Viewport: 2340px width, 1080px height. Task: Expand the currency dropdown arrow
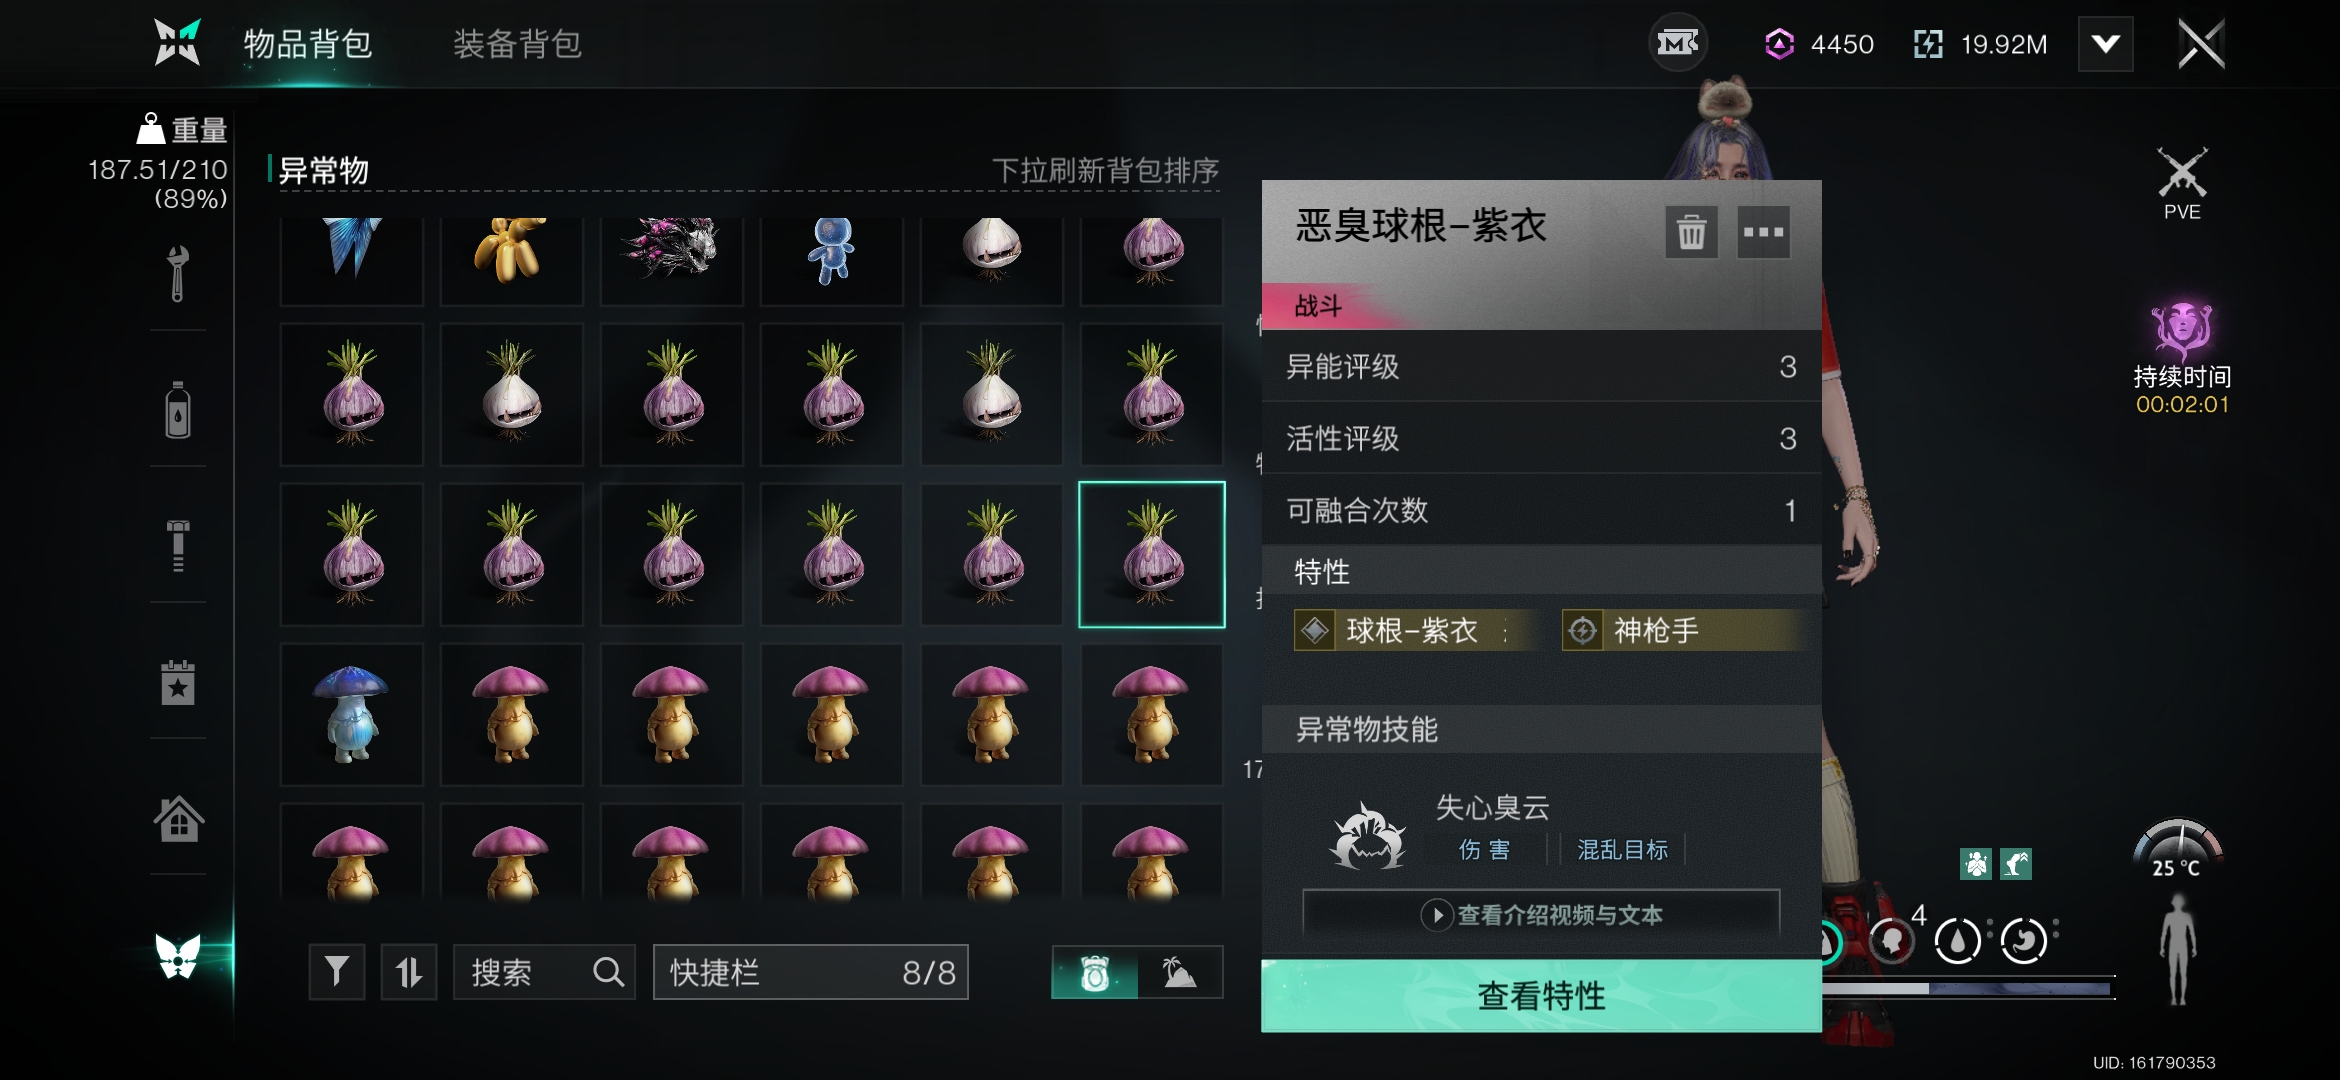pos(2106,44)
